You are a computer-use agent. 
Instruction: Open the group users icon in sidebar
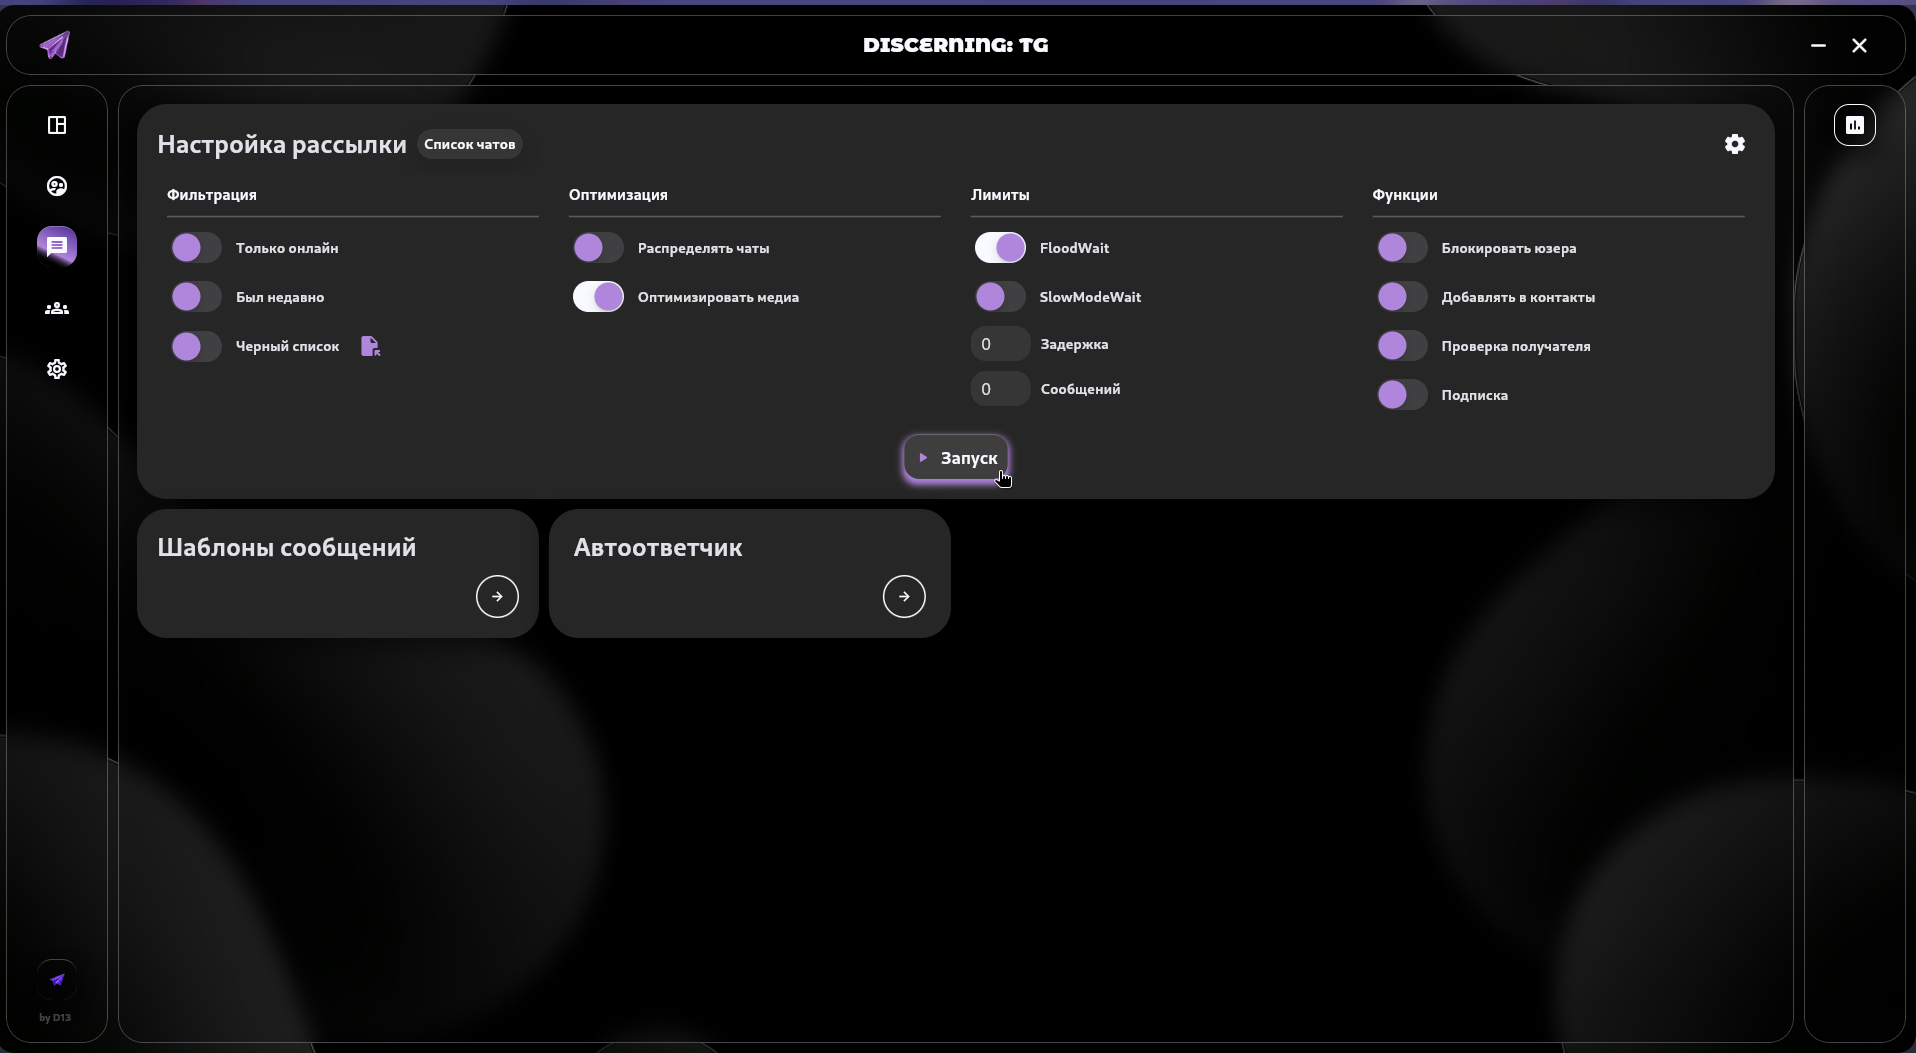click(57, 308)
